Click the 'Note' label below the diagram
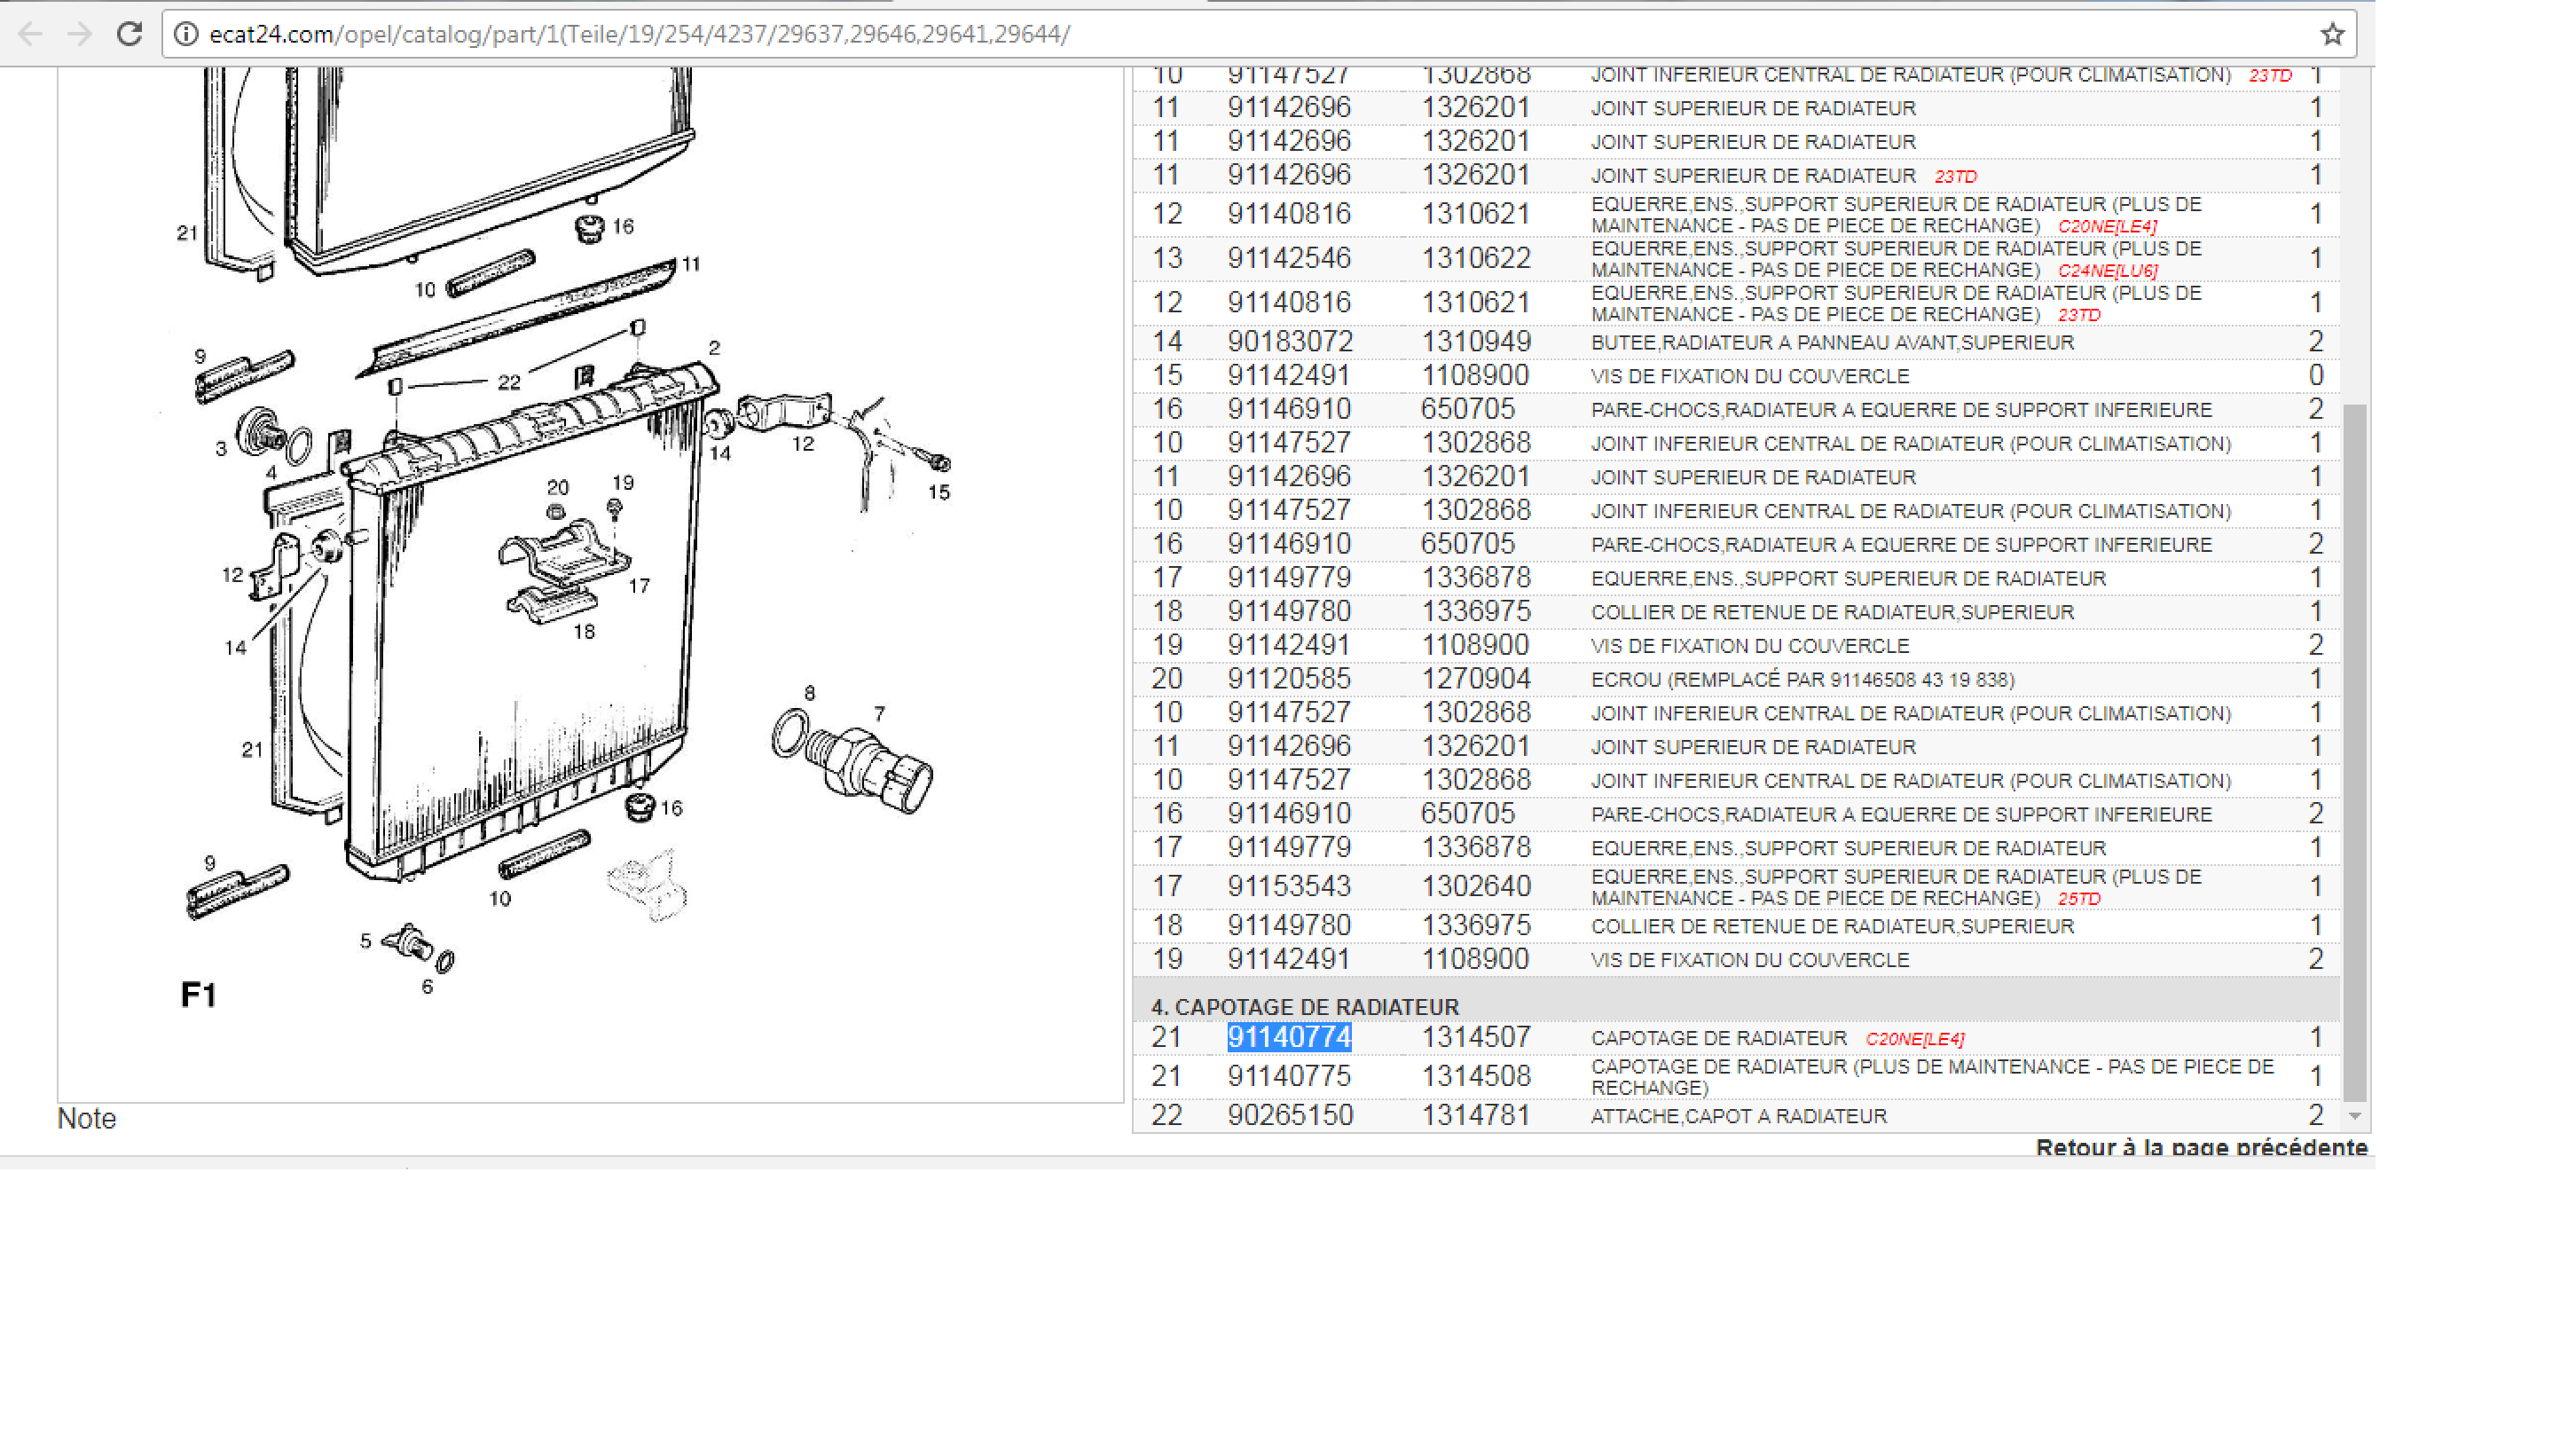The image size is (2576, 1448). click(x=86, y=1118)
